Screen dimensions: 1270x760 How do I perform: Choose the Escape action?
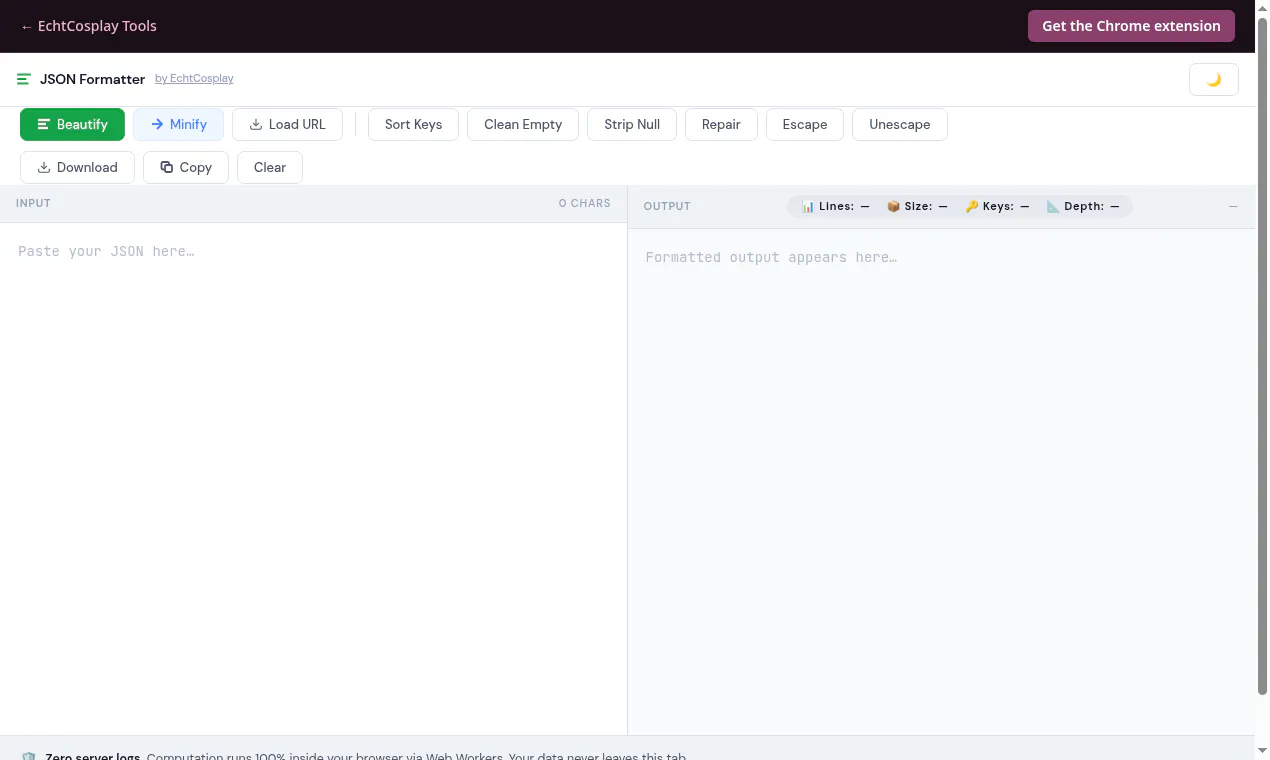805,124
